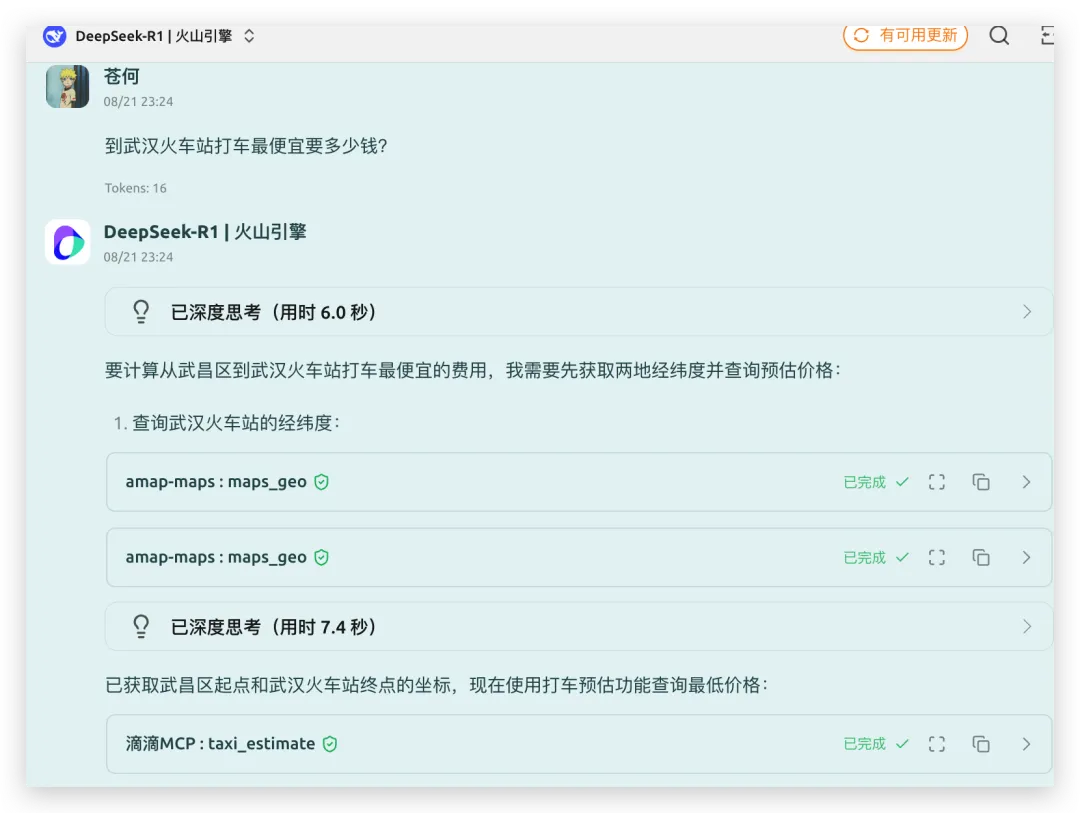Expand the 滴滴MCP taxi_estimate tool call
This screenshot has width=1080, height=813.
1026,744
